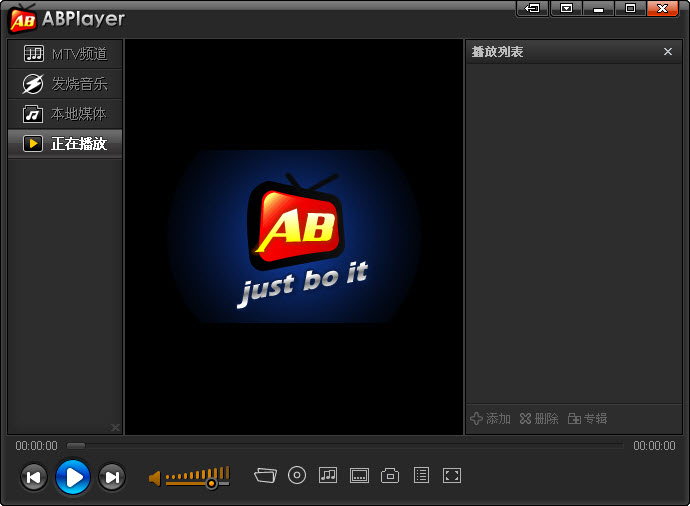Open the MTV频道 tab
Screen dimensions: 690x506
[x=65, y=54]
